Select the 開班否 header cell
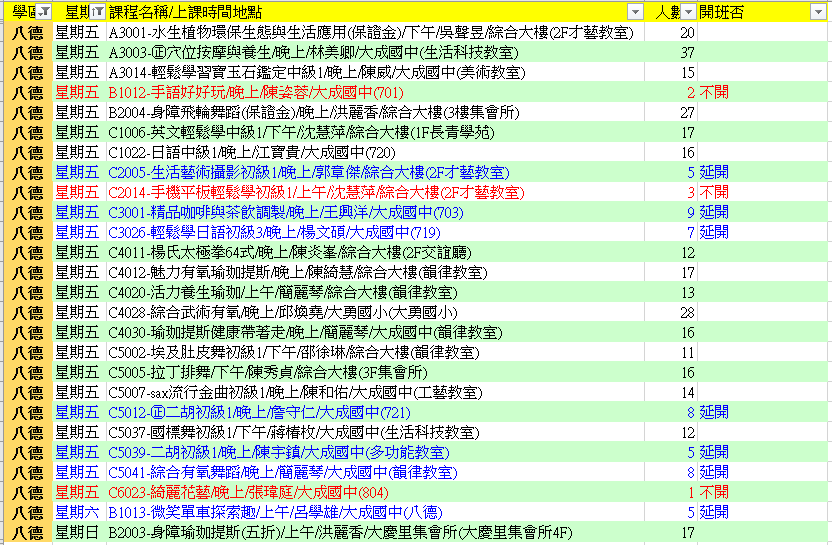The image size is (832, 545). pyautogui.click(x=740, y=11)
